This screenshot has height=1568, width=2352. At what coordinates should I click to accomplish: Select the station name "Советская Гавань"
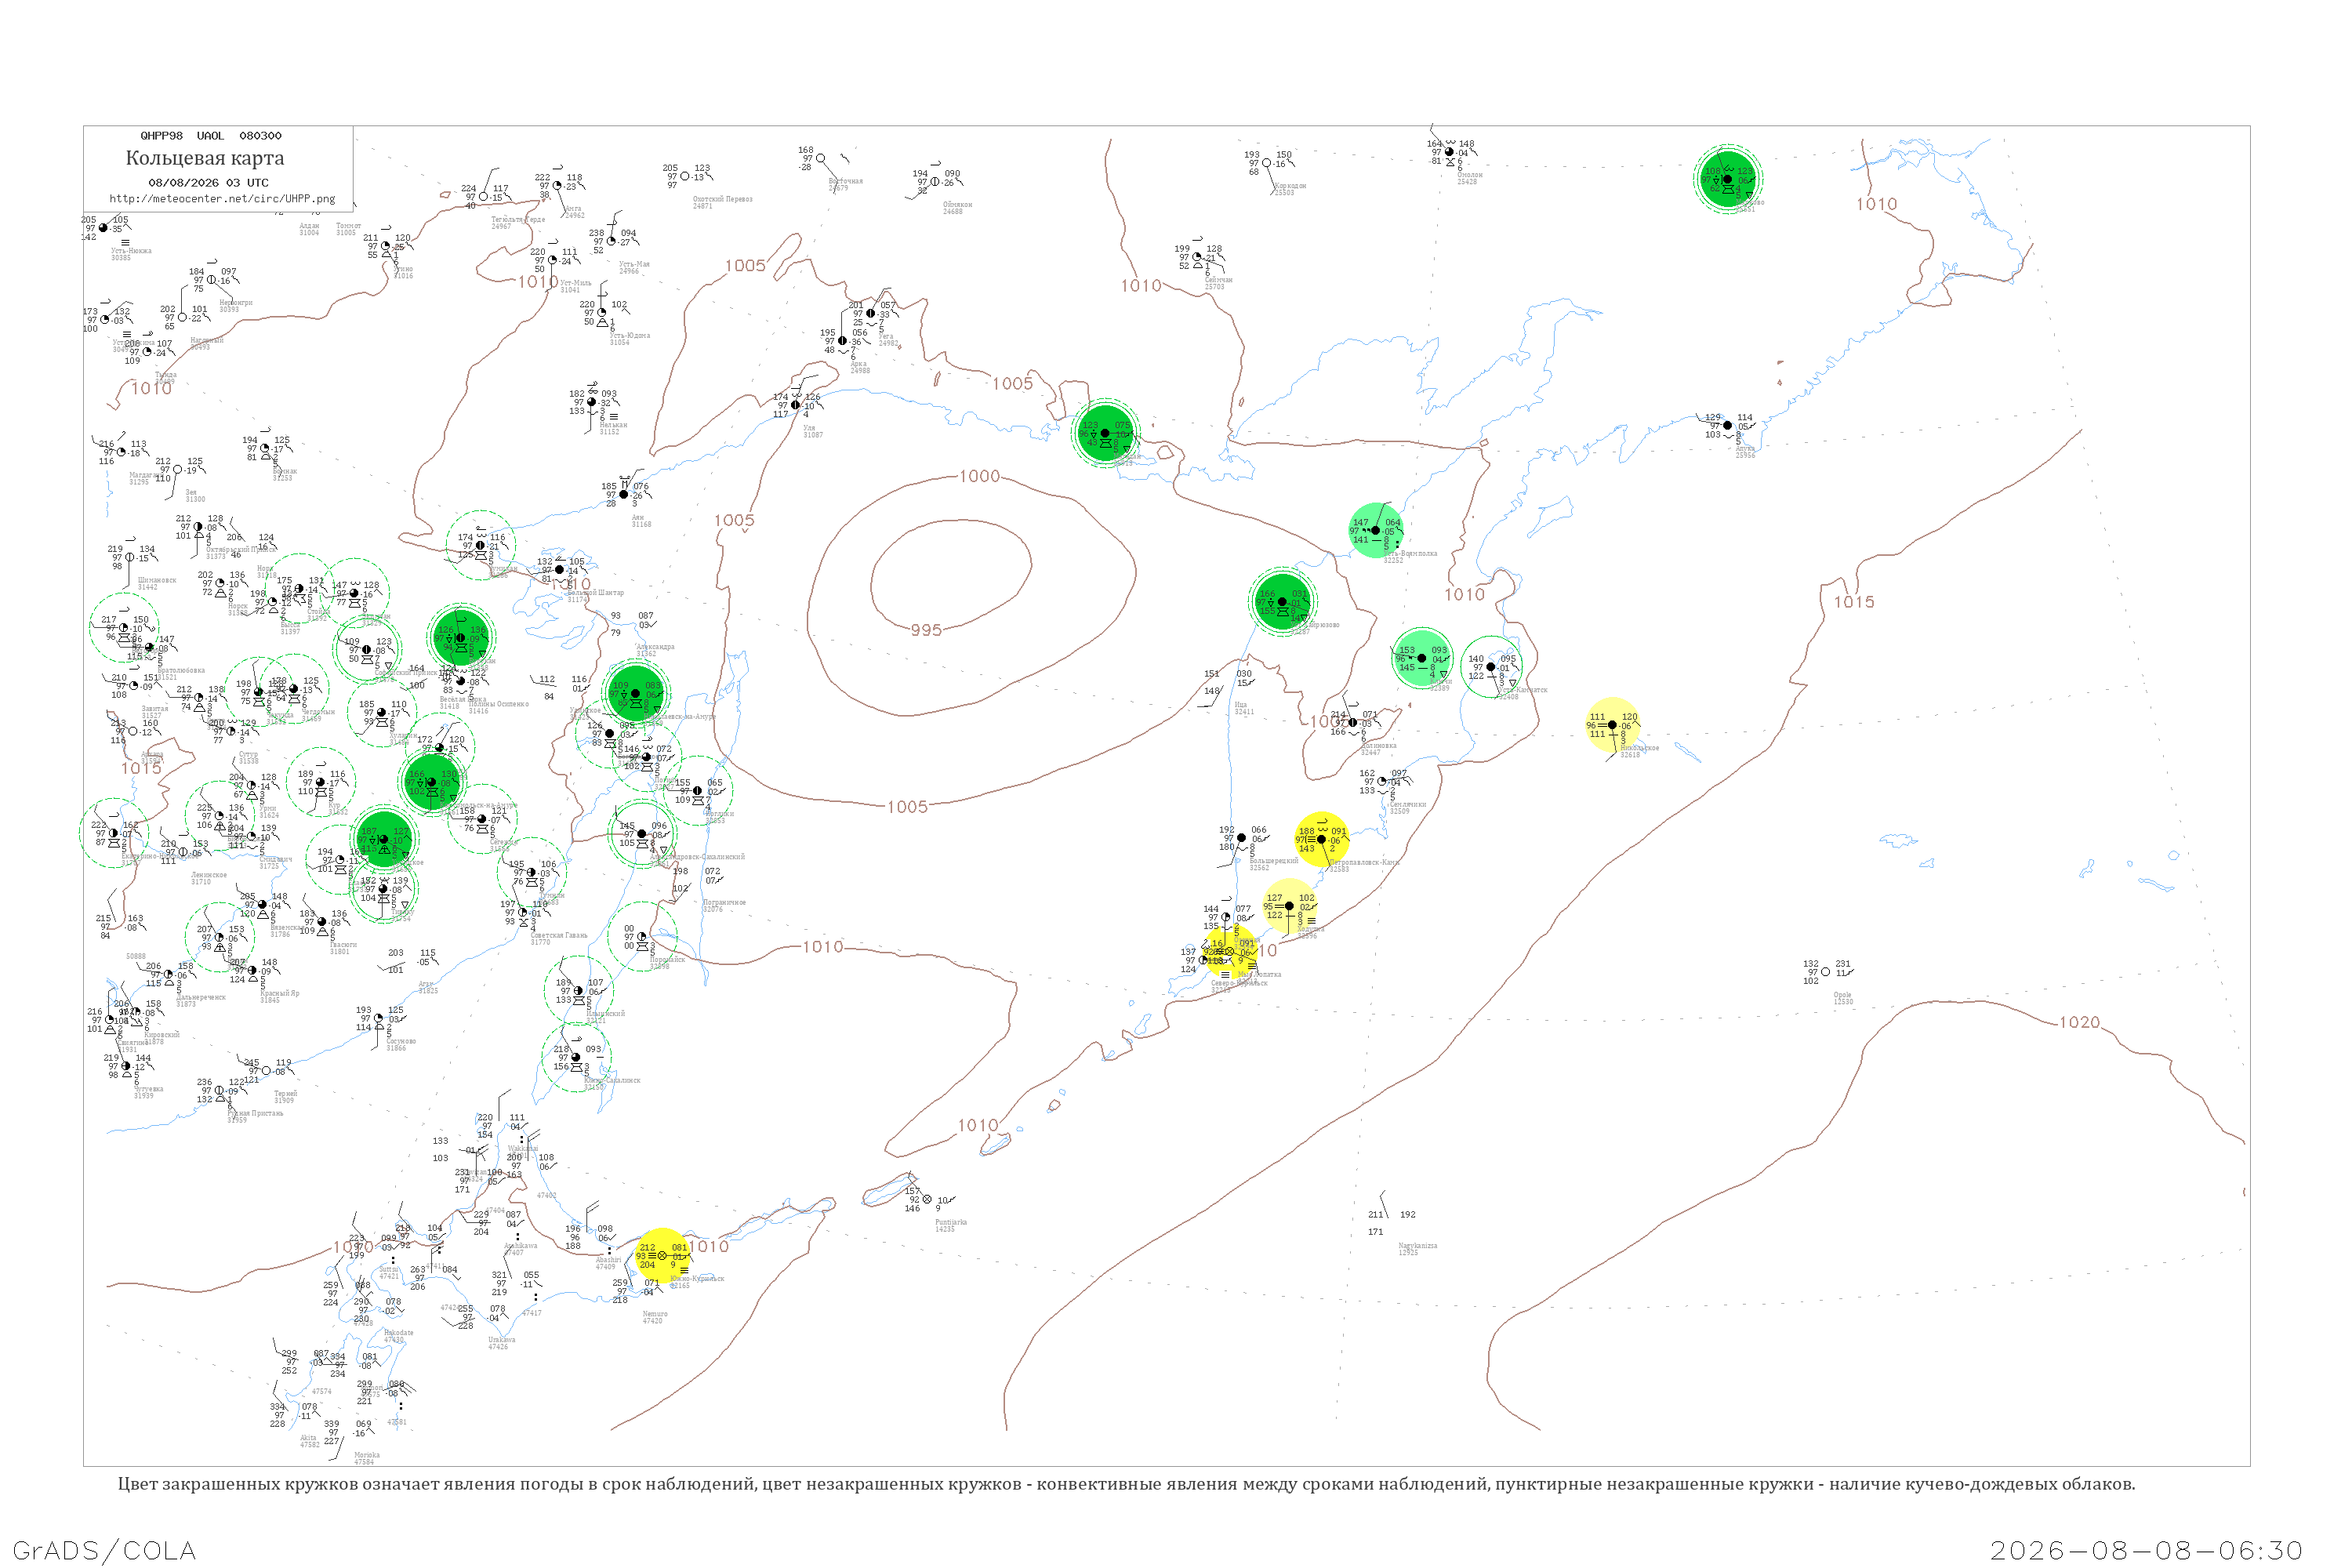tap(558, 935)
